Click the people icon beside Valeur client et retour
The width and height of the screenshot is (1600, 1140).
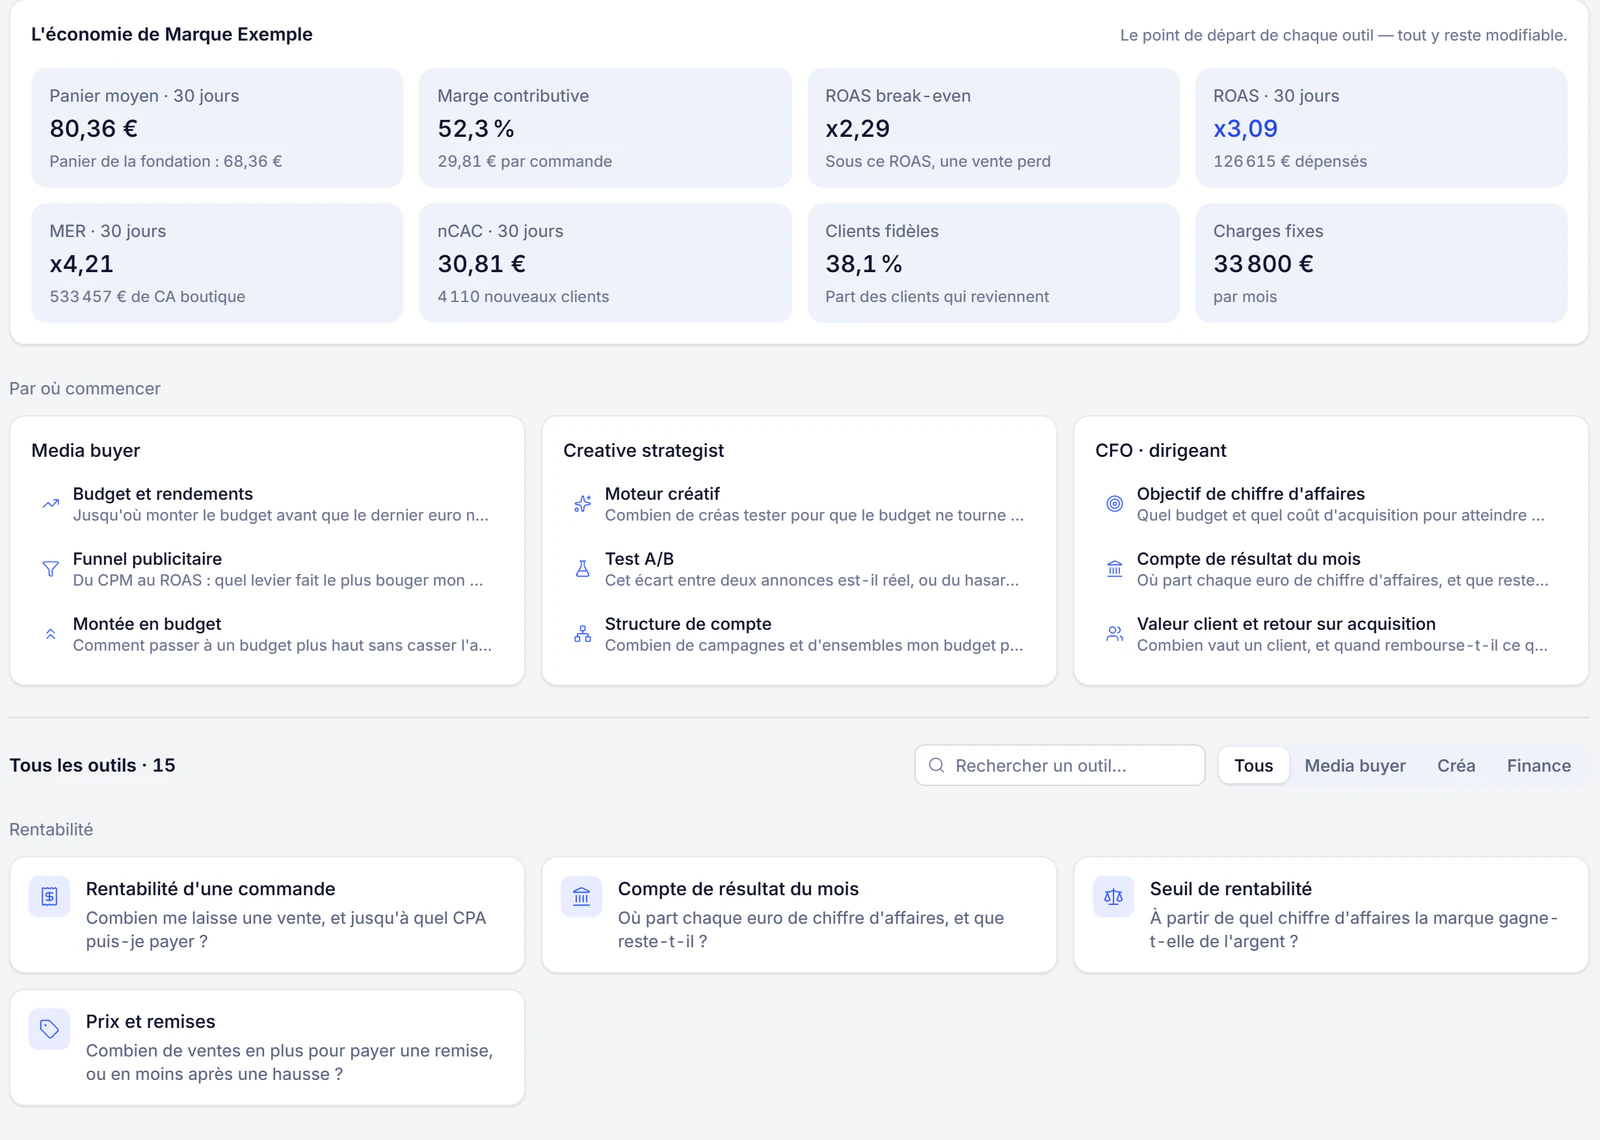pos(1114,634)
